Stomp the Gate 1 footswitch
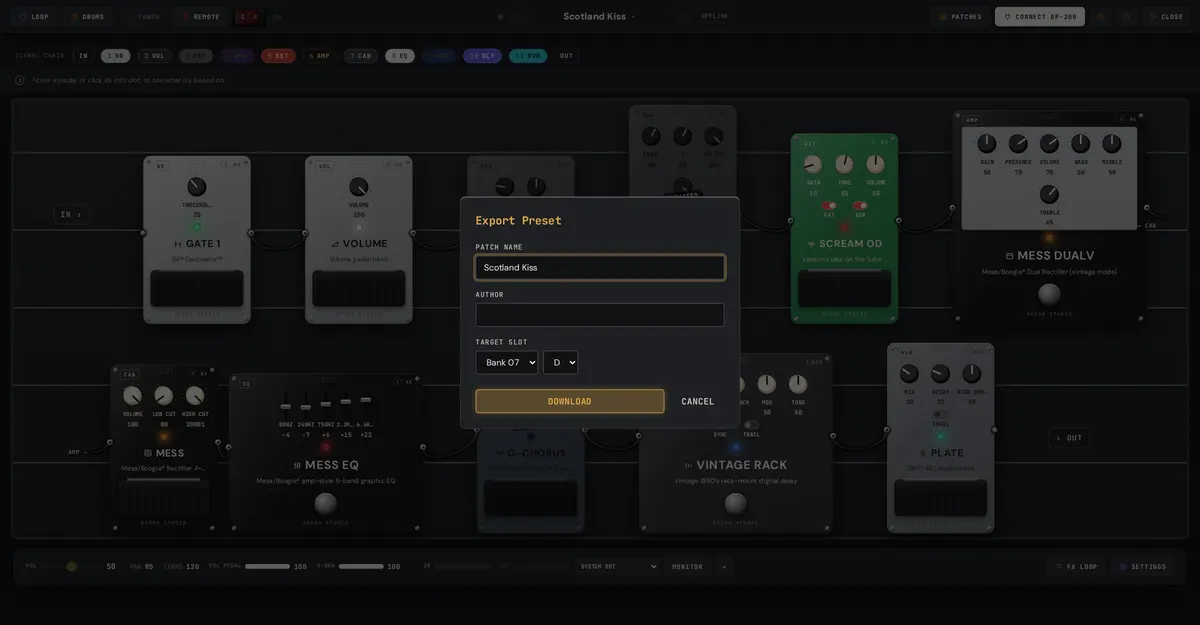Screen dimensions: 1200x625 (197, 288)
